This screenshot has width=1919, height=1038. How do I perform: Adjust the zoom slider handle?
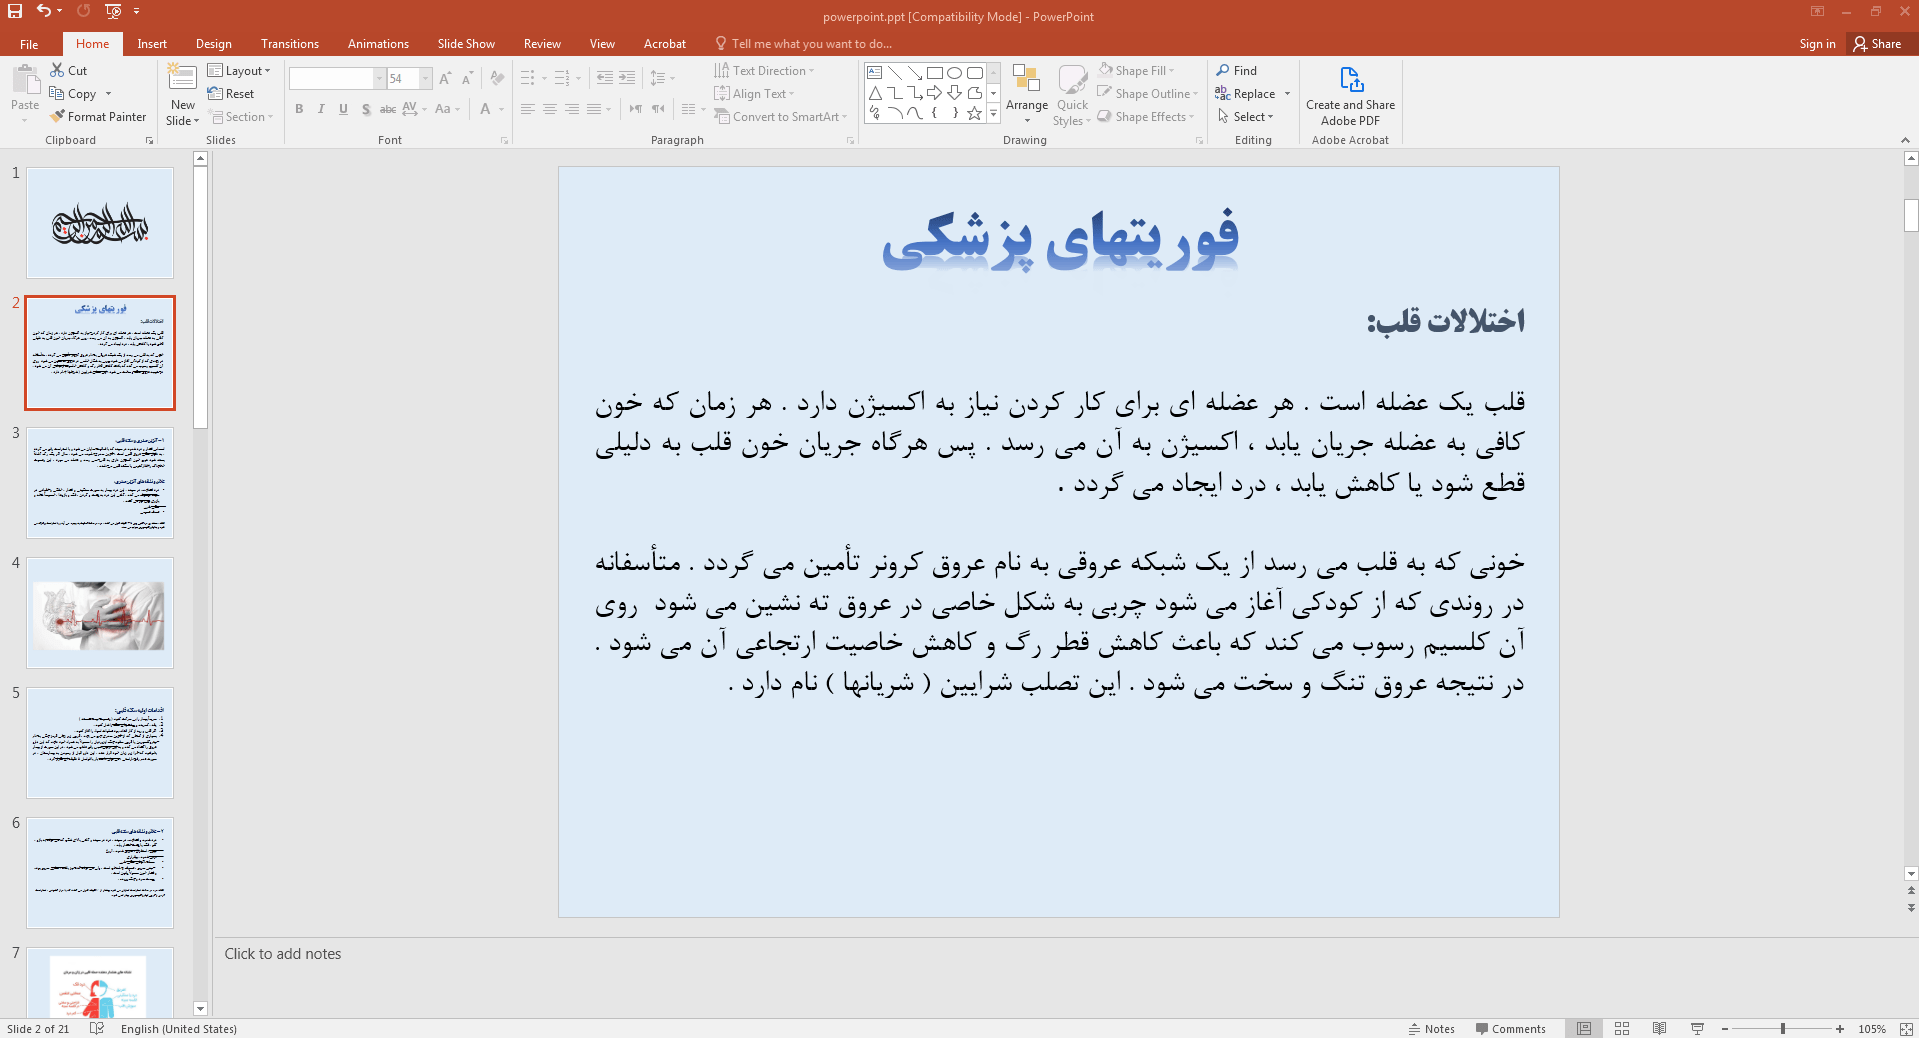pyautogui.click(x=1783, y=1028)
